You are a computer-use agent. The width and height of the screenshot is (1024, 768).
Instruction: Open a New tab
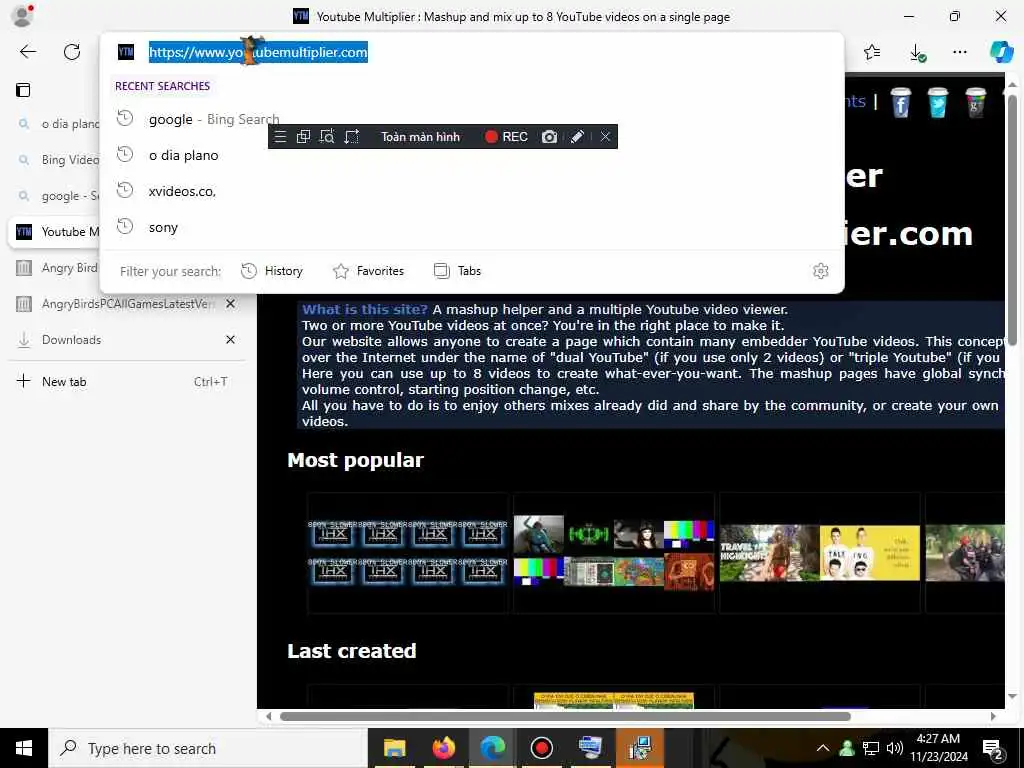tap(126, 381)
